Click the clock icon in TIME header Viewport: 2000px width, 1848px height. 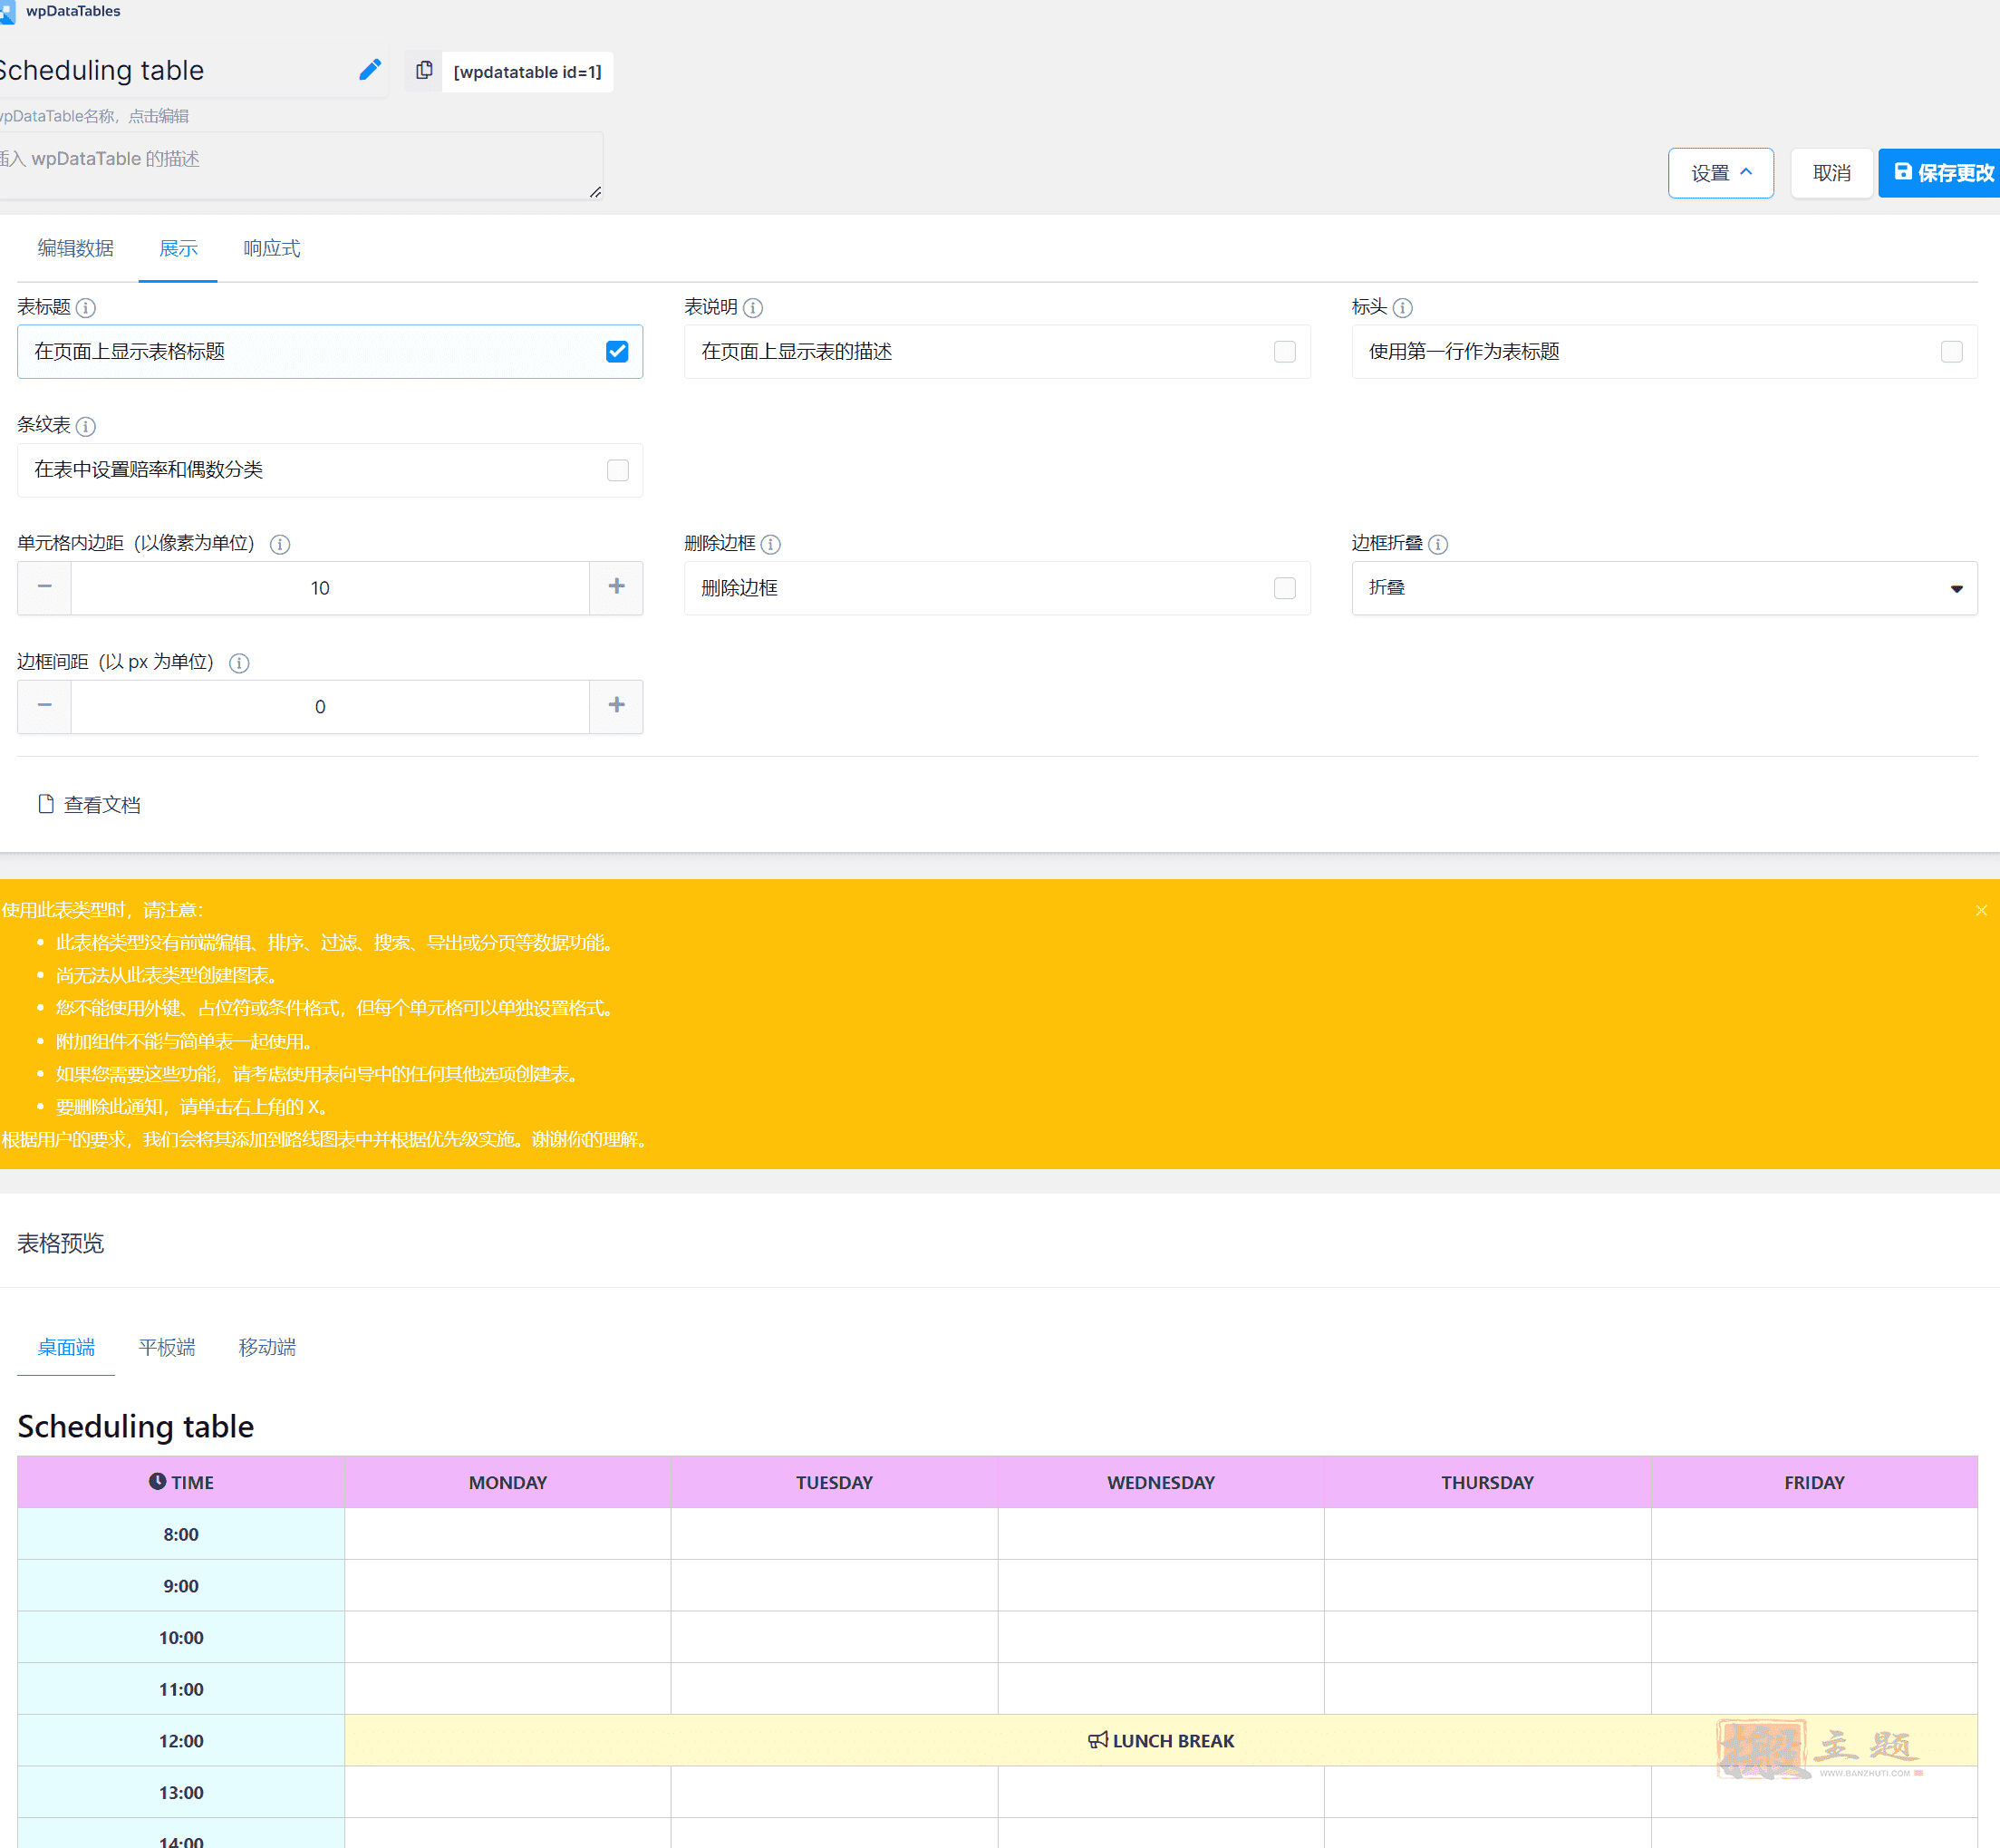tap(157, 1481)
